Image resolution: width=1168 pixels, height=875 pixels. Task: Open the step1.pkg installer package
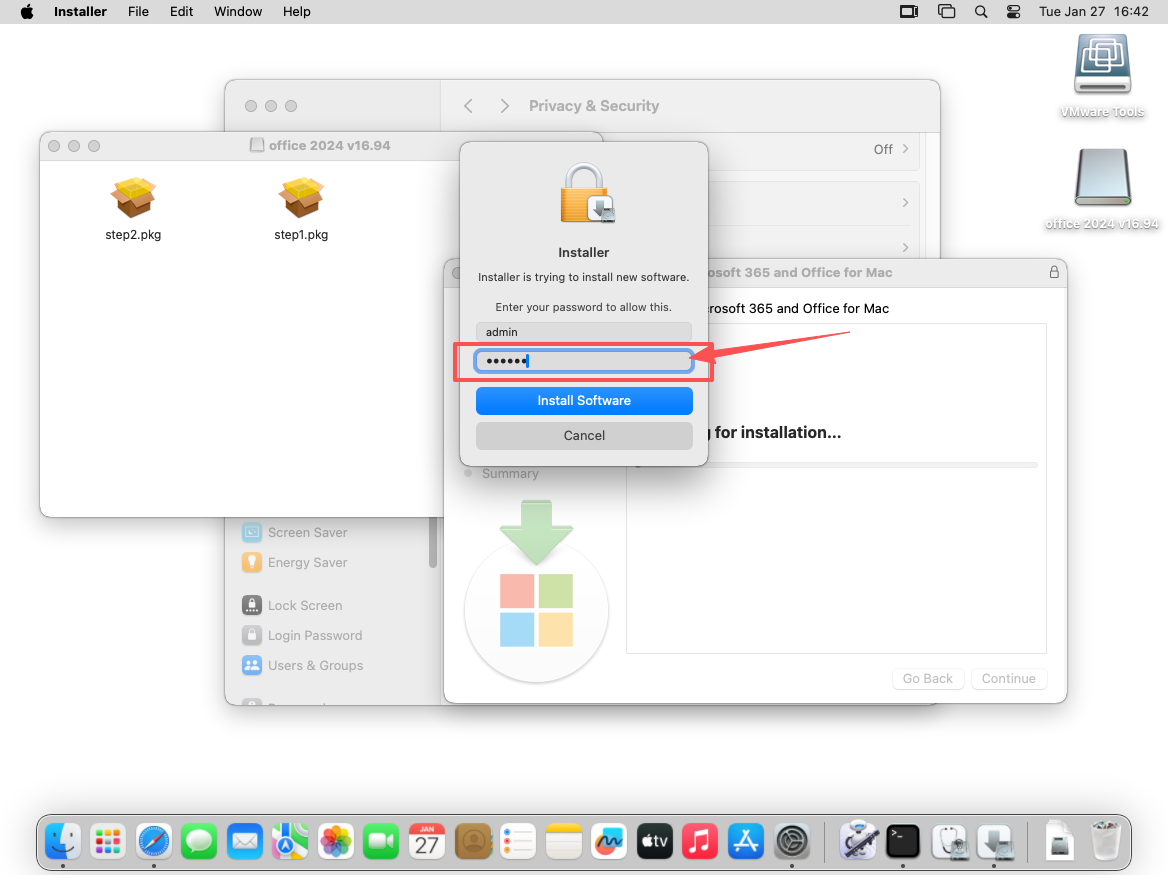(301, 199)
